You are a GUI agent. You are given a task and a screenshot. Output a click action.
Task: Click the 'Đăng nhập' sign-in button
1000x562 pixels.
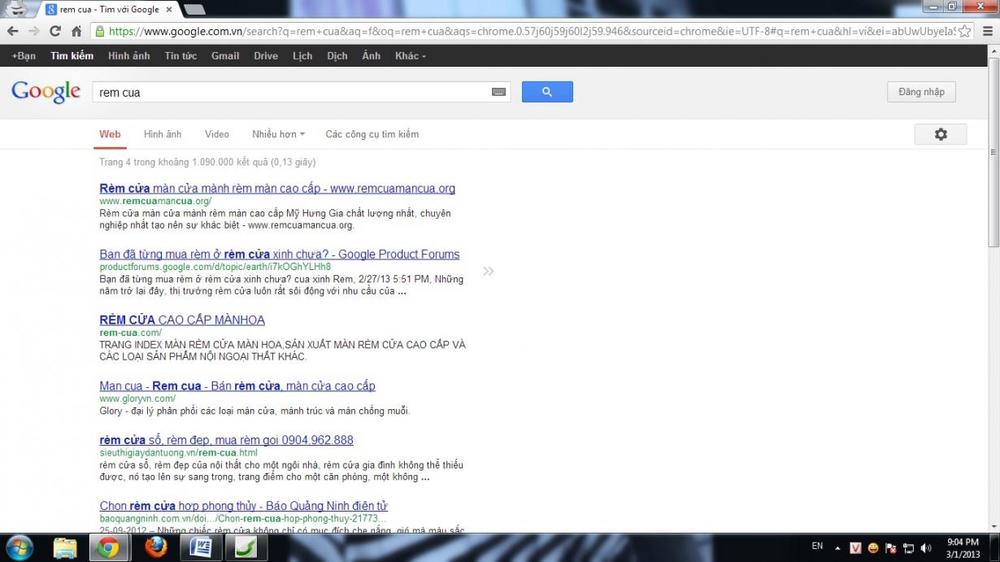pos(921,92)
